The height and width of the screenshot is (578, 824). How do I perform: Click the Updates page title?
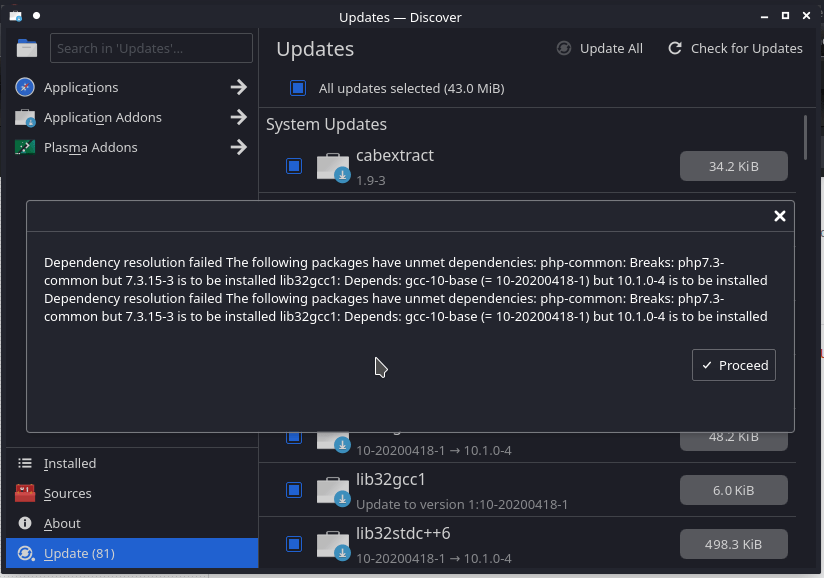click(x=315, y=49)
